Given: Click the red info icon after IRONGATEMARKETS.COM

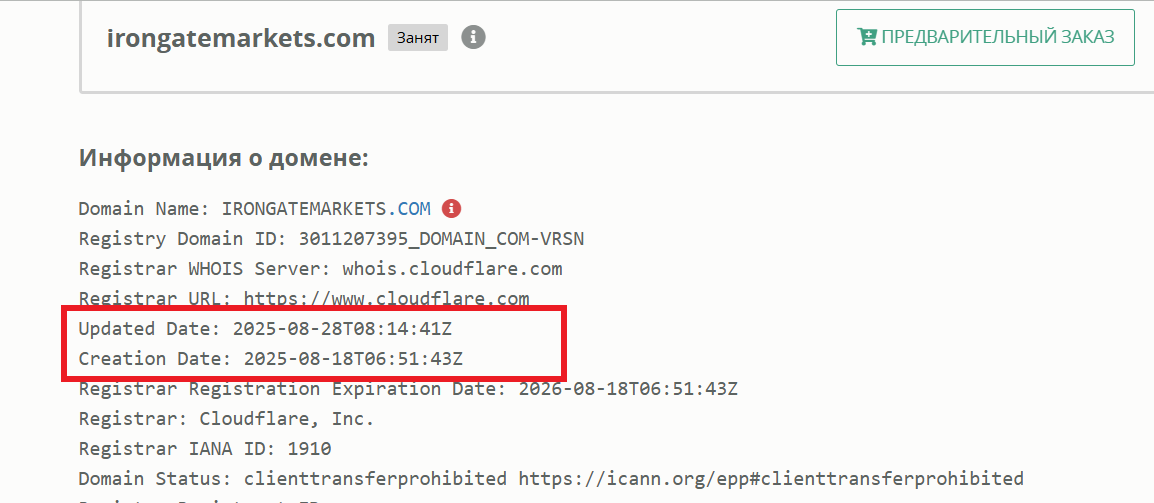Looking at the screenshot, I should [x=451, y=209].
